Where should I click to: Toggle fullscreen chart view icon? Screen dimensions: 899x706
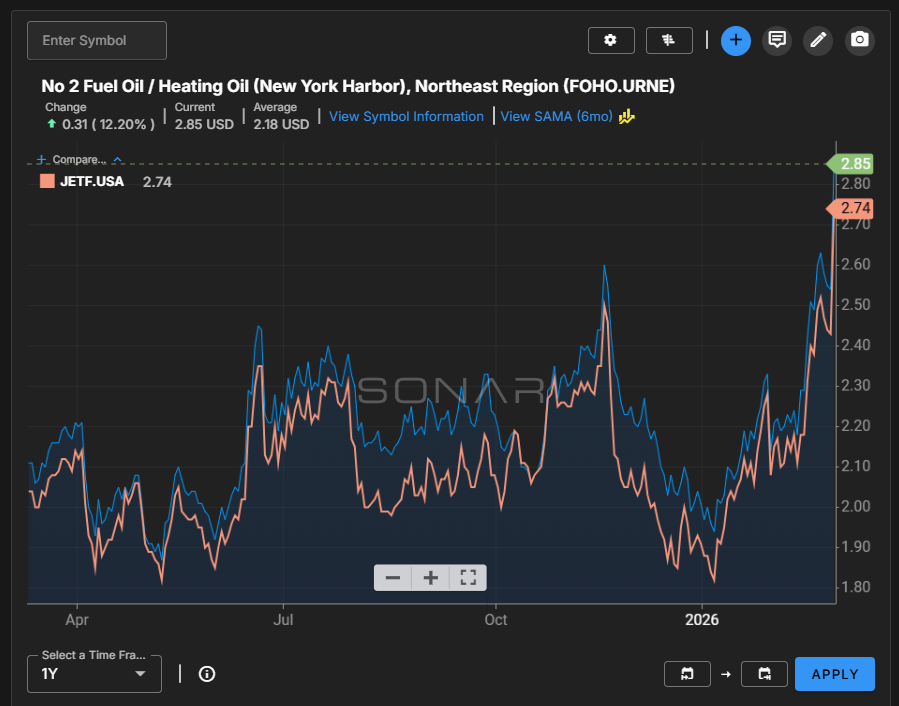pyautogui.click(x=468, y=578)
